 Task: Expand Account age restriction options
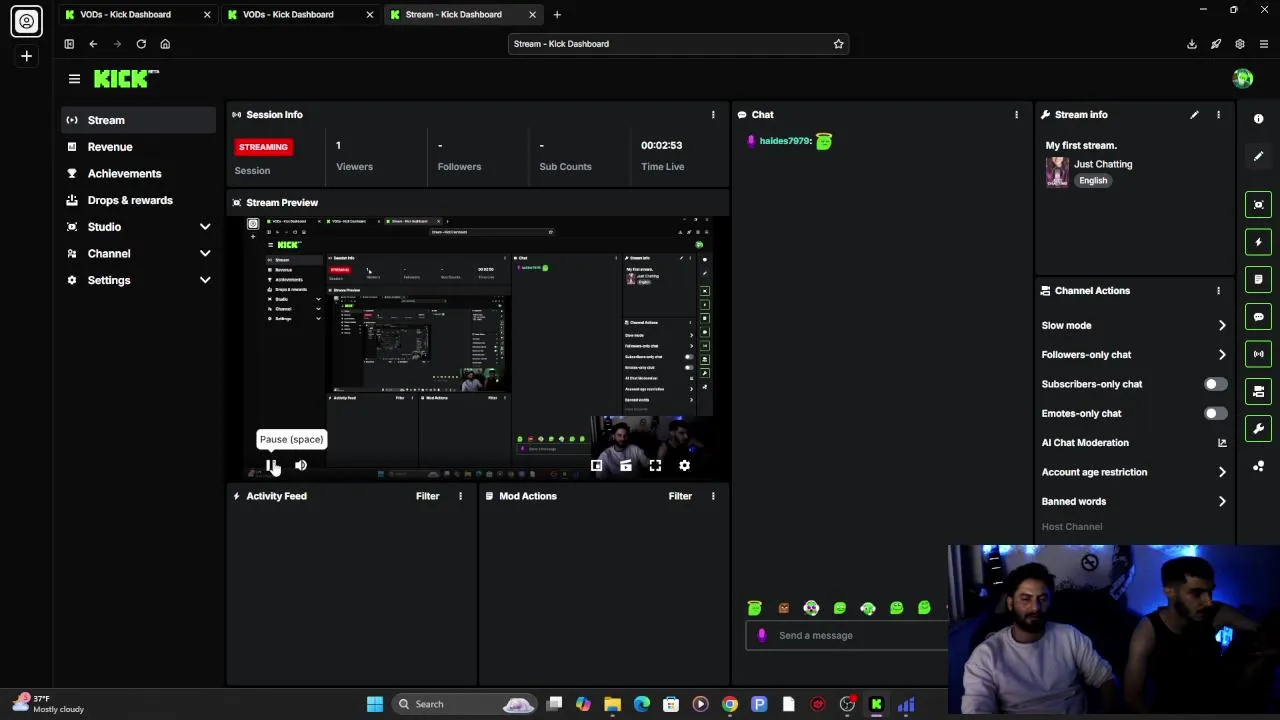[x=1222, y=472]
